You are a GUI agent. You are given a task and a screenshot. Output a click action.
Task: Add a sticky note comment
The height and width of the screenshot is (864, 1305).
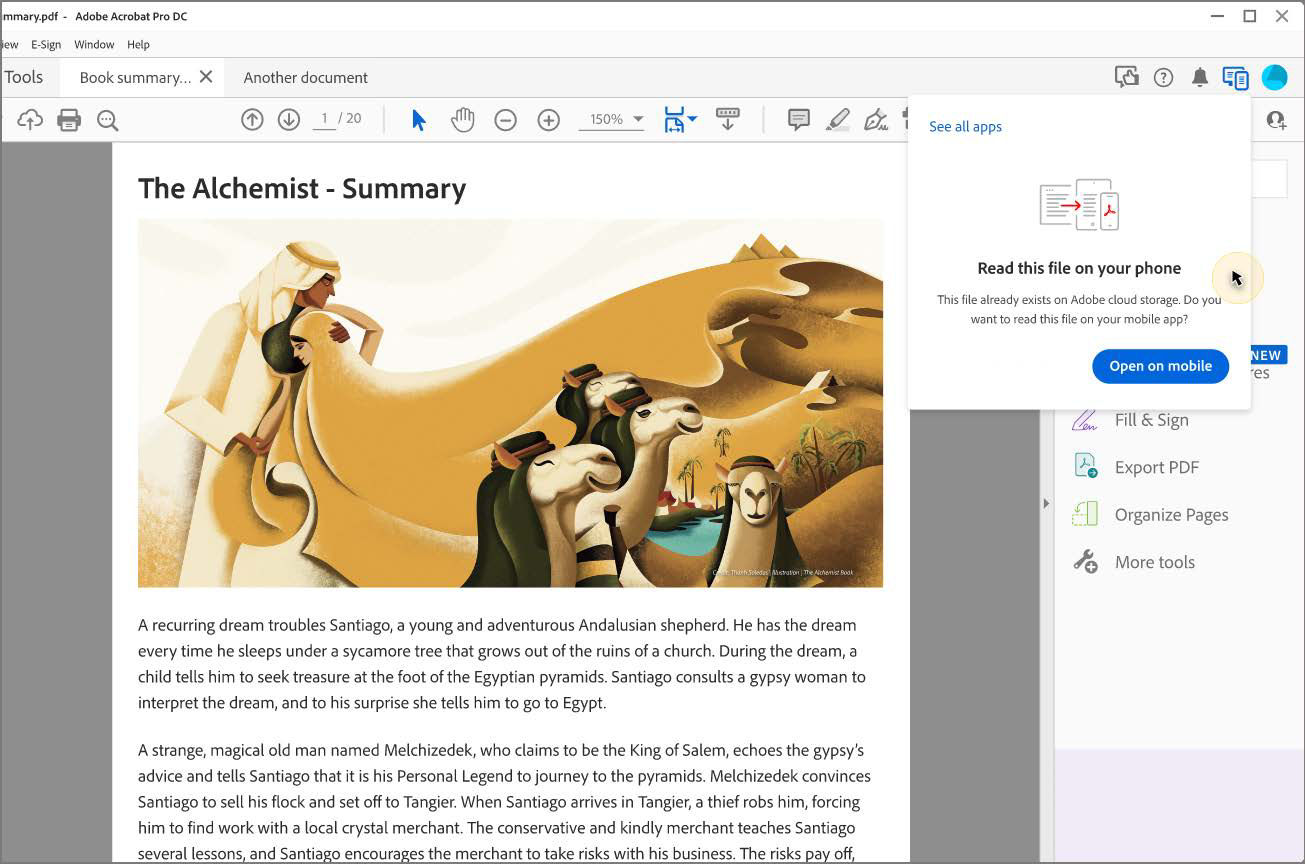click(x=798, y=120)
